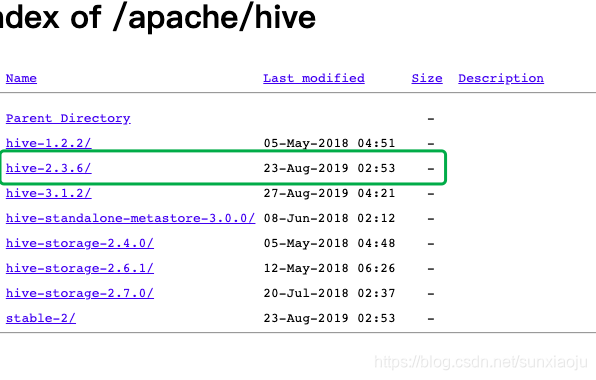The width and height of the screenshot is (596, 380).
Task: Sort by Description column header
Action: pos(501,78)
